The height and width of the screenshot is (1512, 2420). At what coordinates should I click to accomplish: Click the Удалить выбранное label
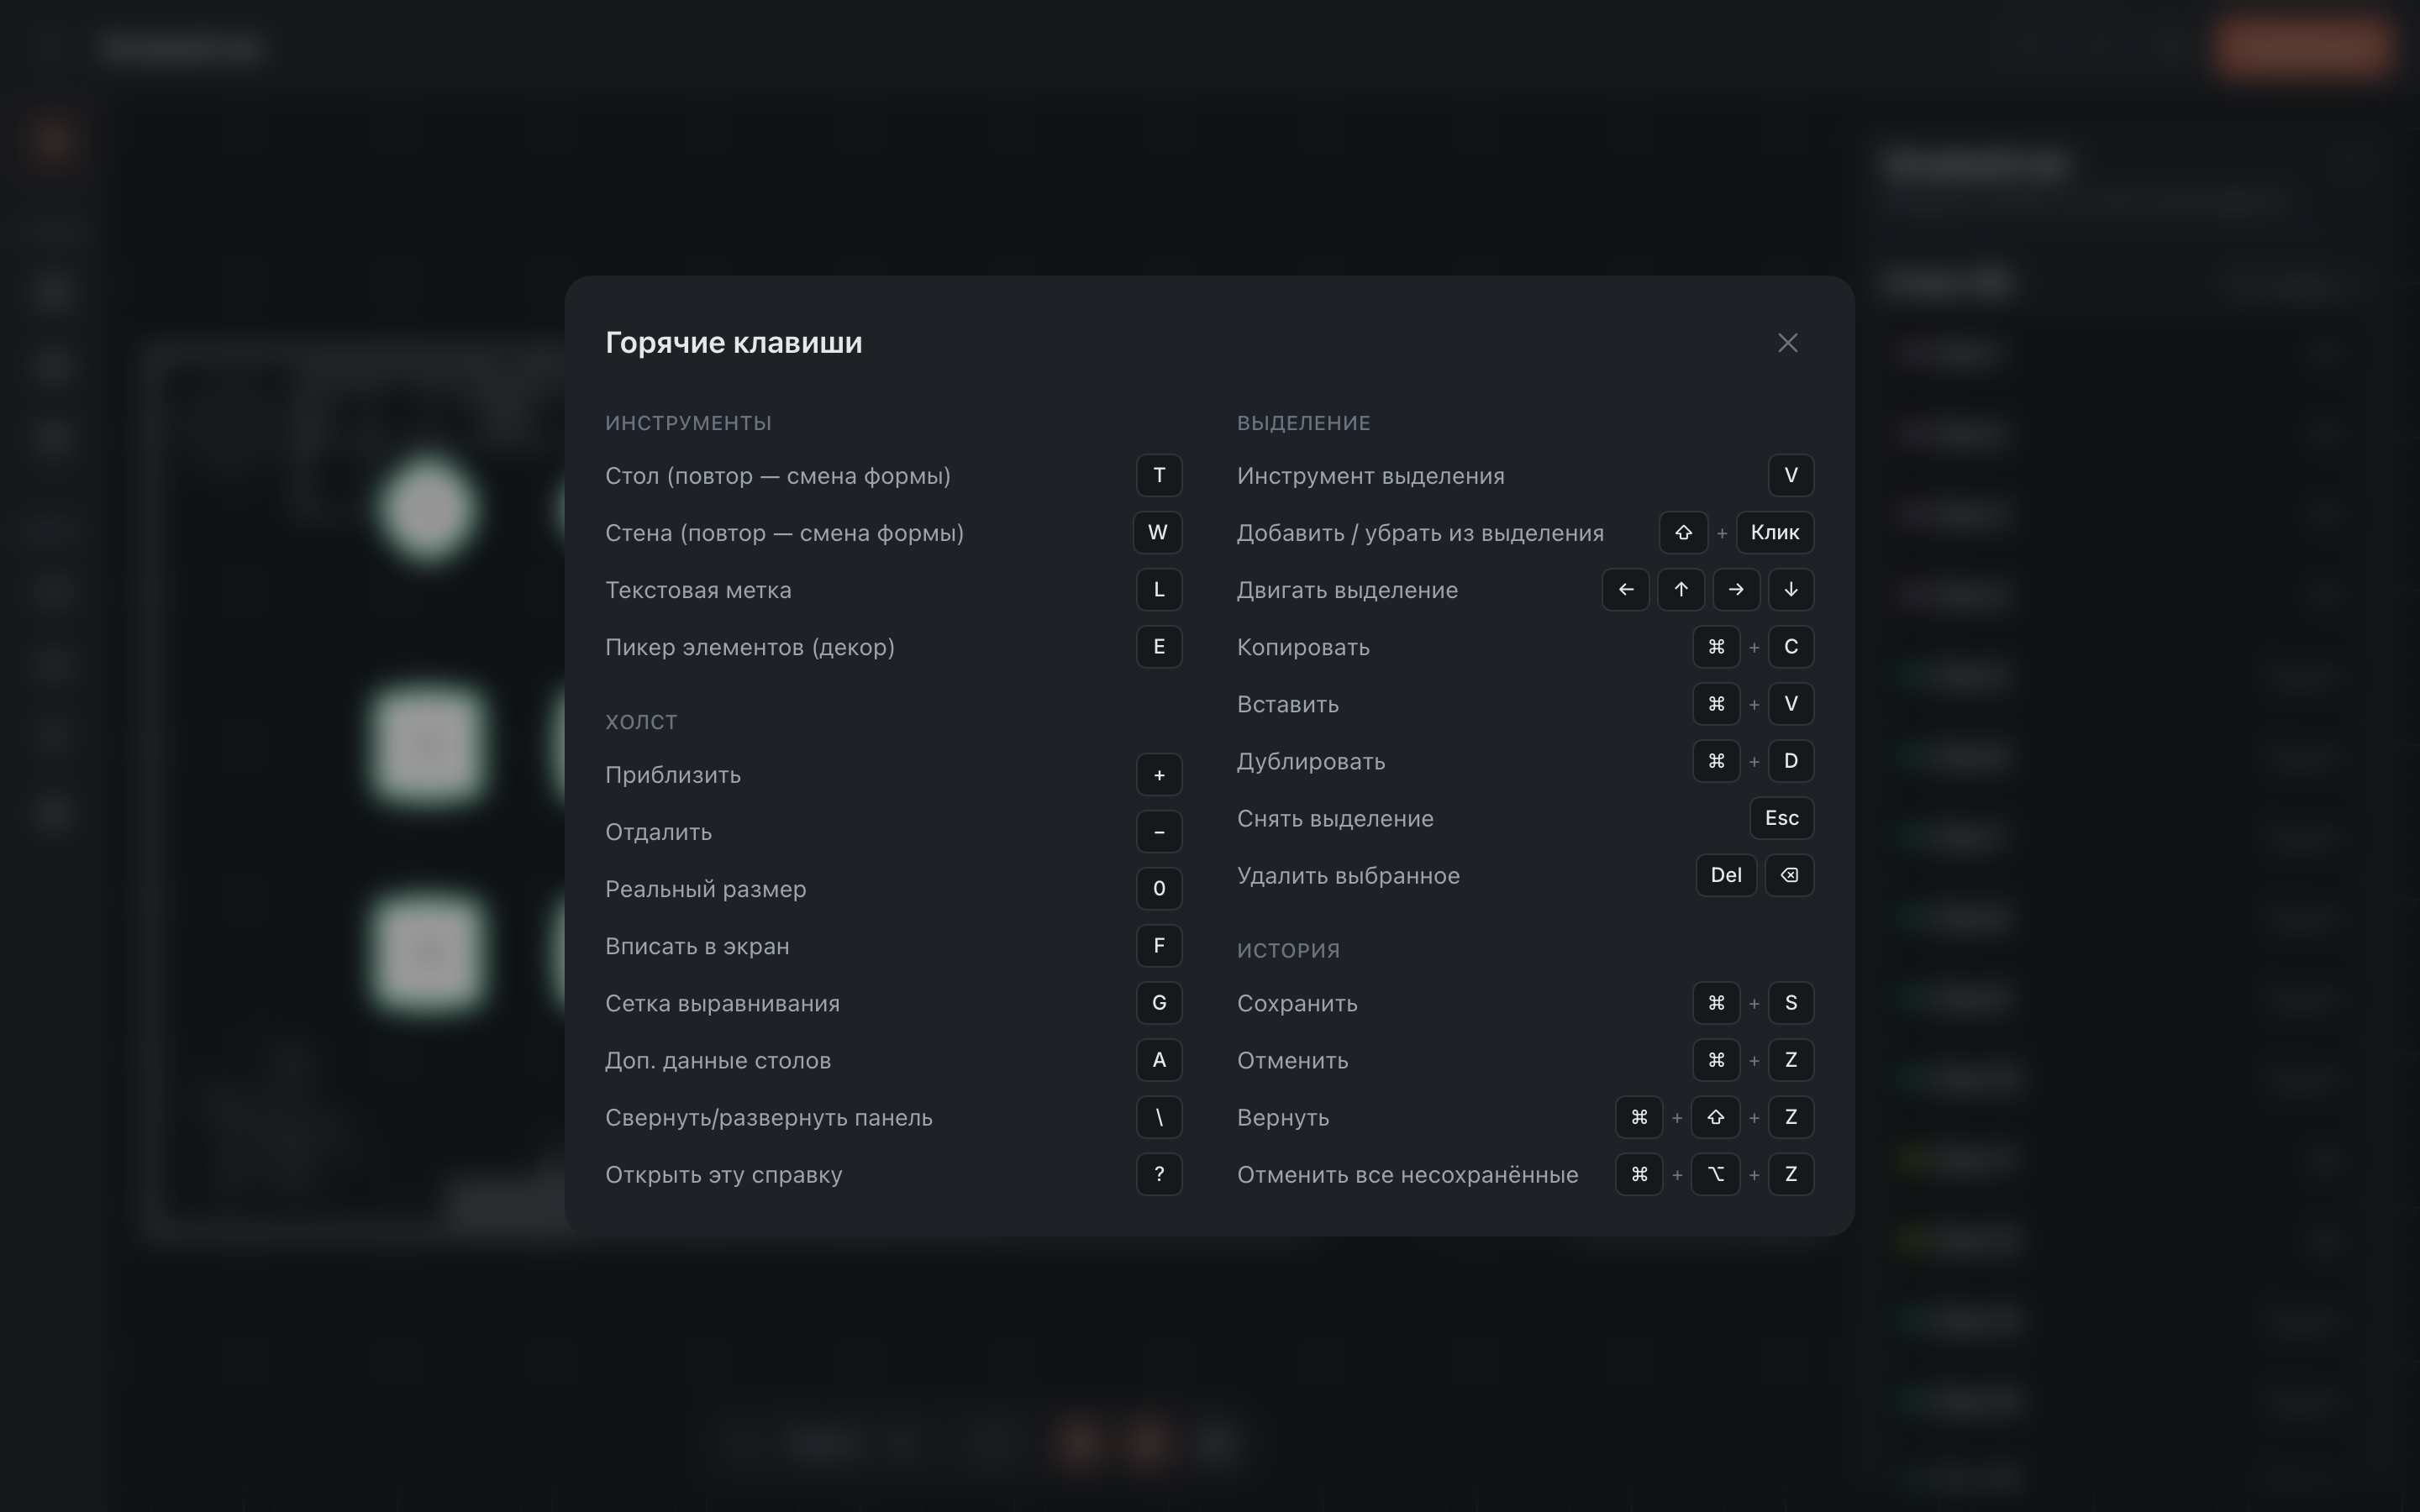coord(1348,875)
